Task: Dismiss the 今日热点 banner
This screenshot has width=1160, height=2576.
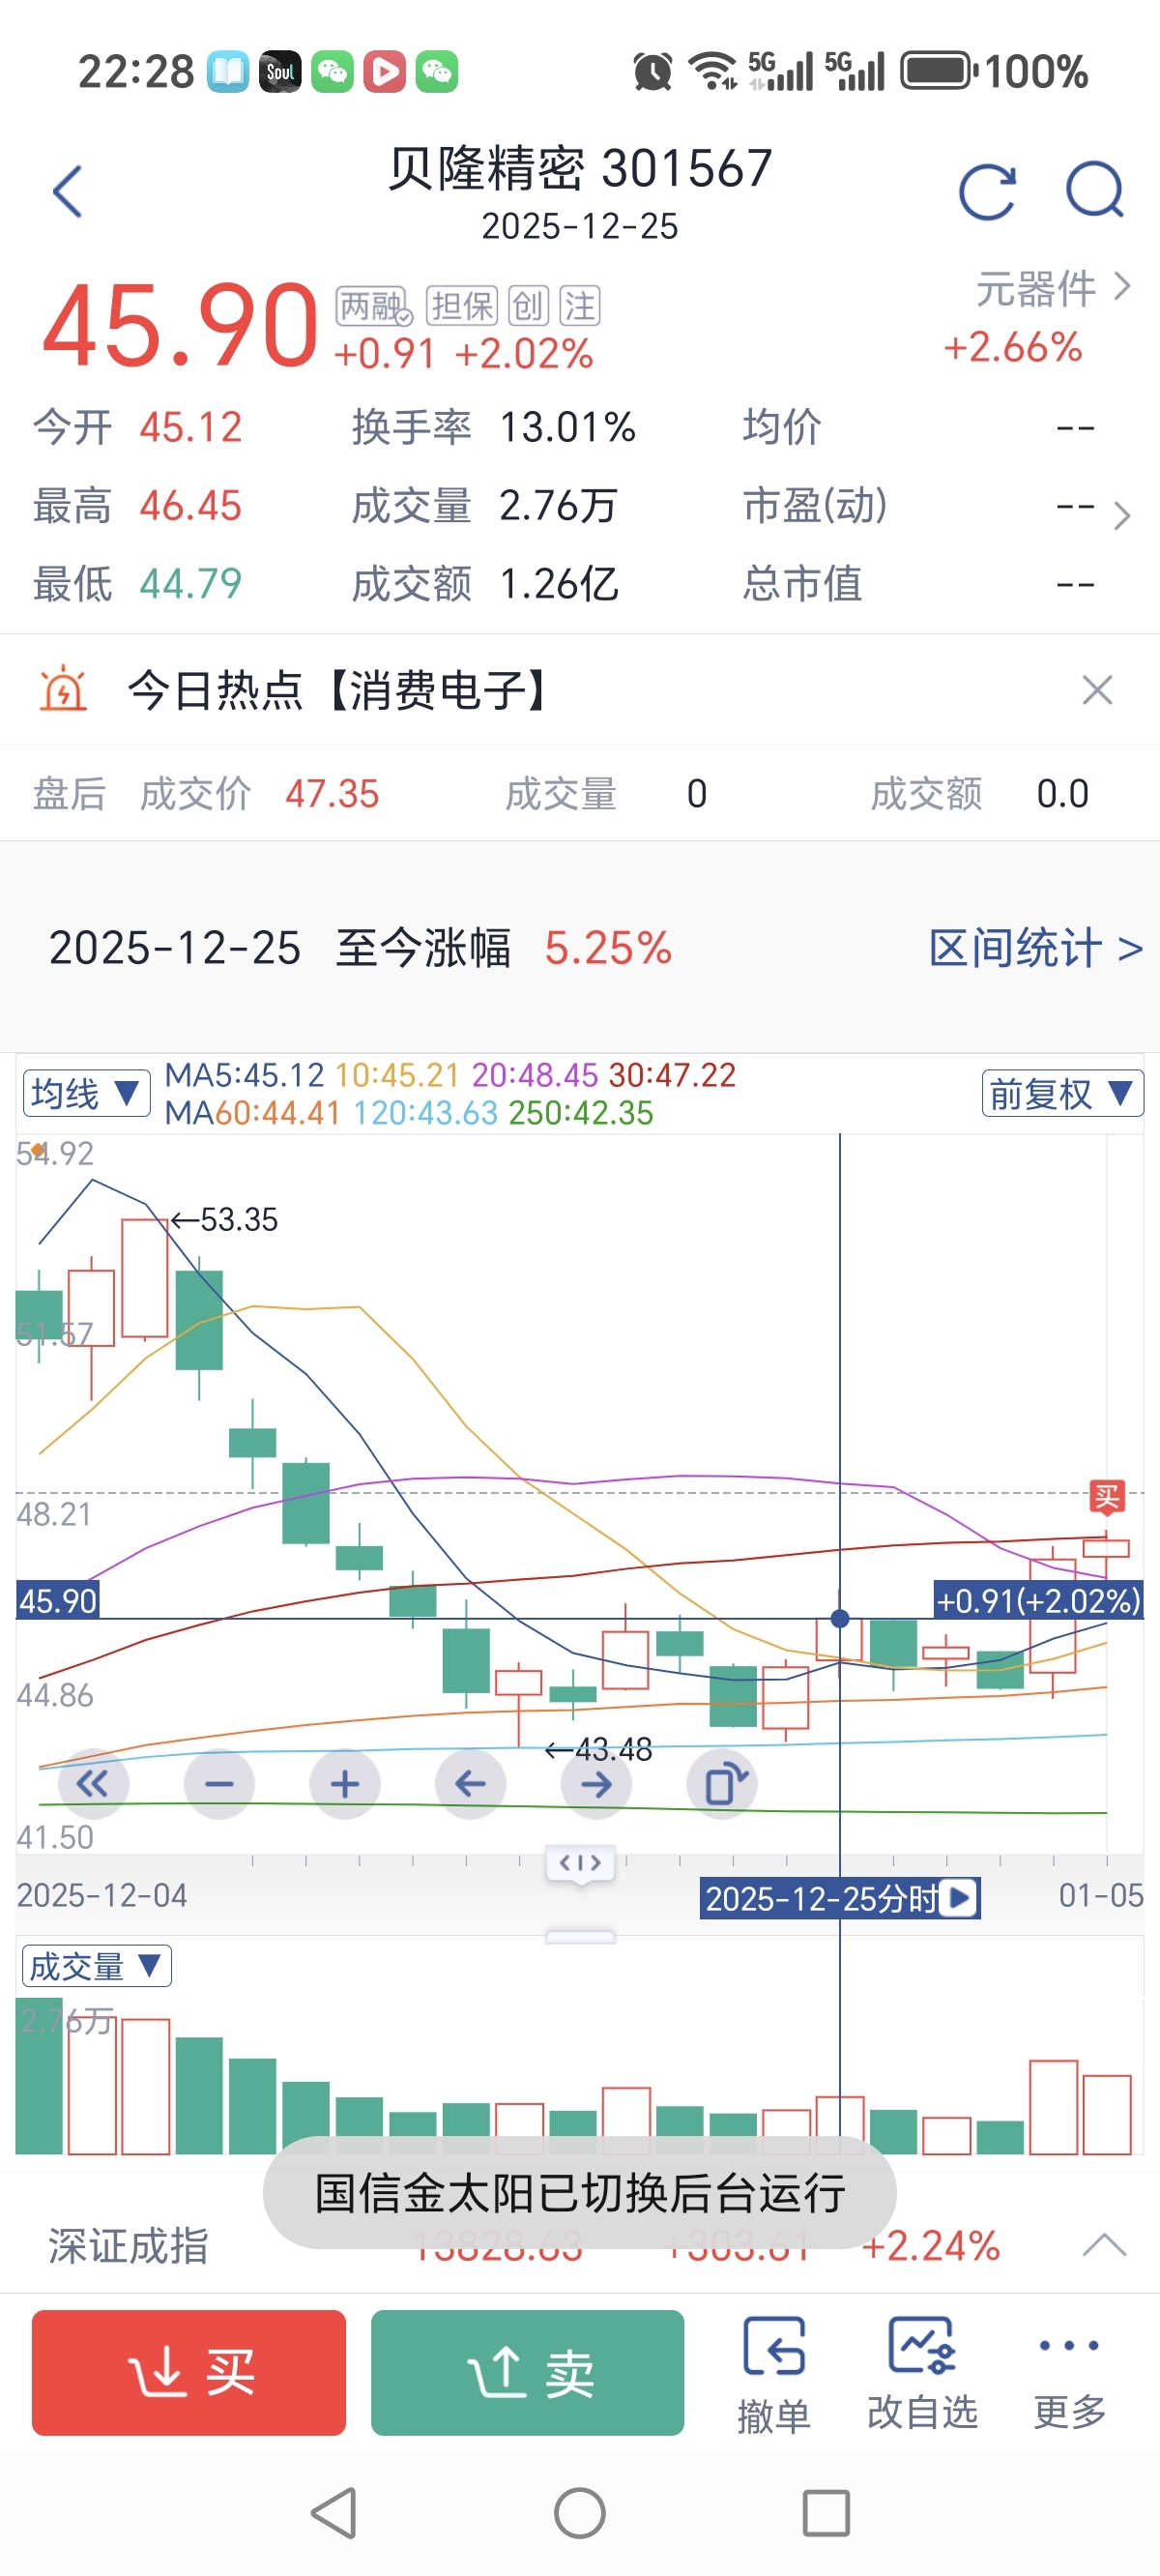Action: (1097, 690)
